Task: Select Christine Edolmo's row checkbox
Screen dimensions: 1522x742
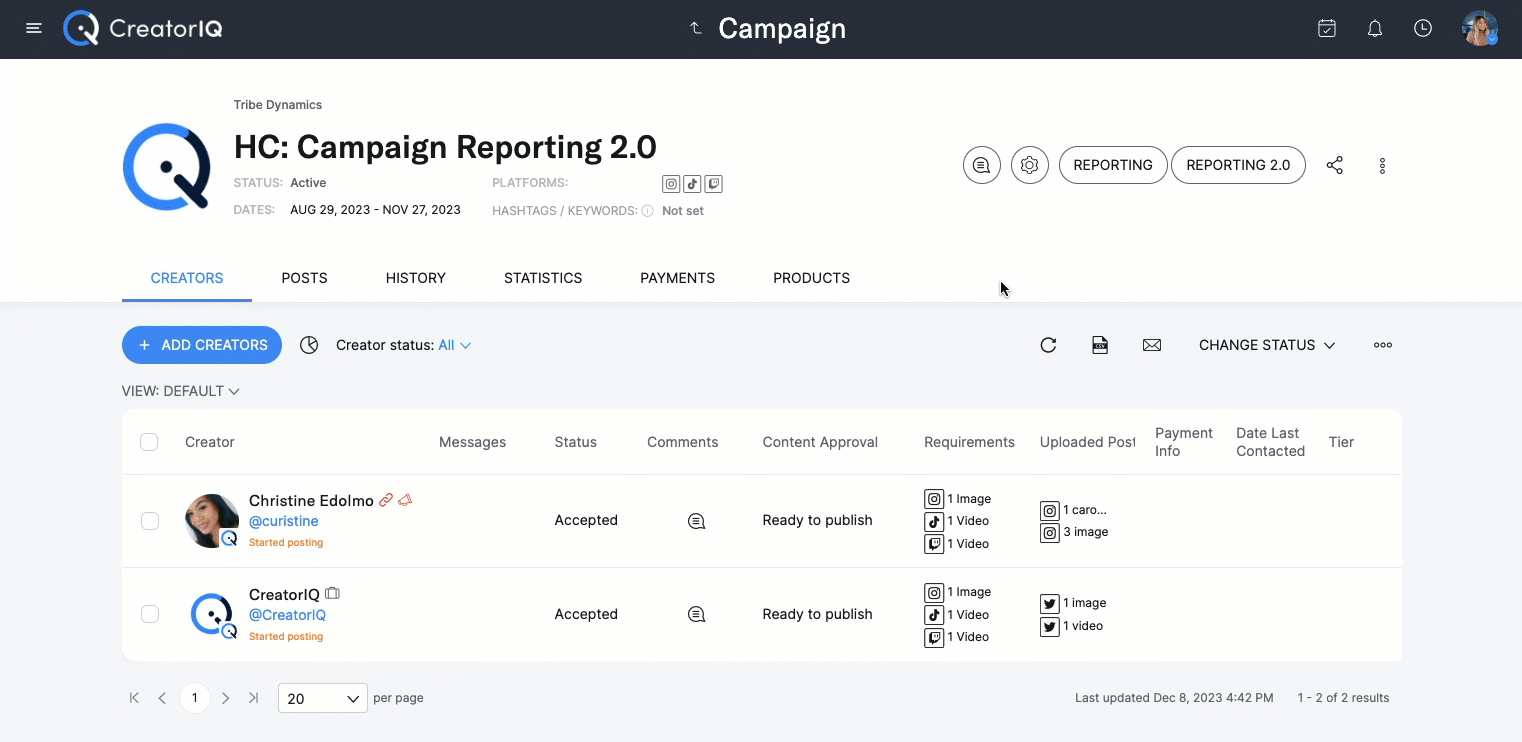Action: (x=149, y=520)
